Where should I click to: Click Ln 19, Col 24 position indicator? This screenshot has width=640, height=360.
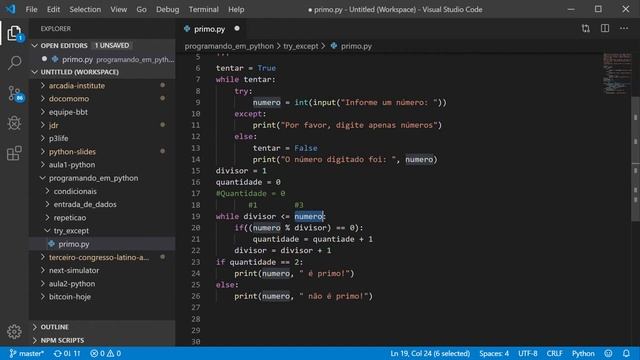430,353
